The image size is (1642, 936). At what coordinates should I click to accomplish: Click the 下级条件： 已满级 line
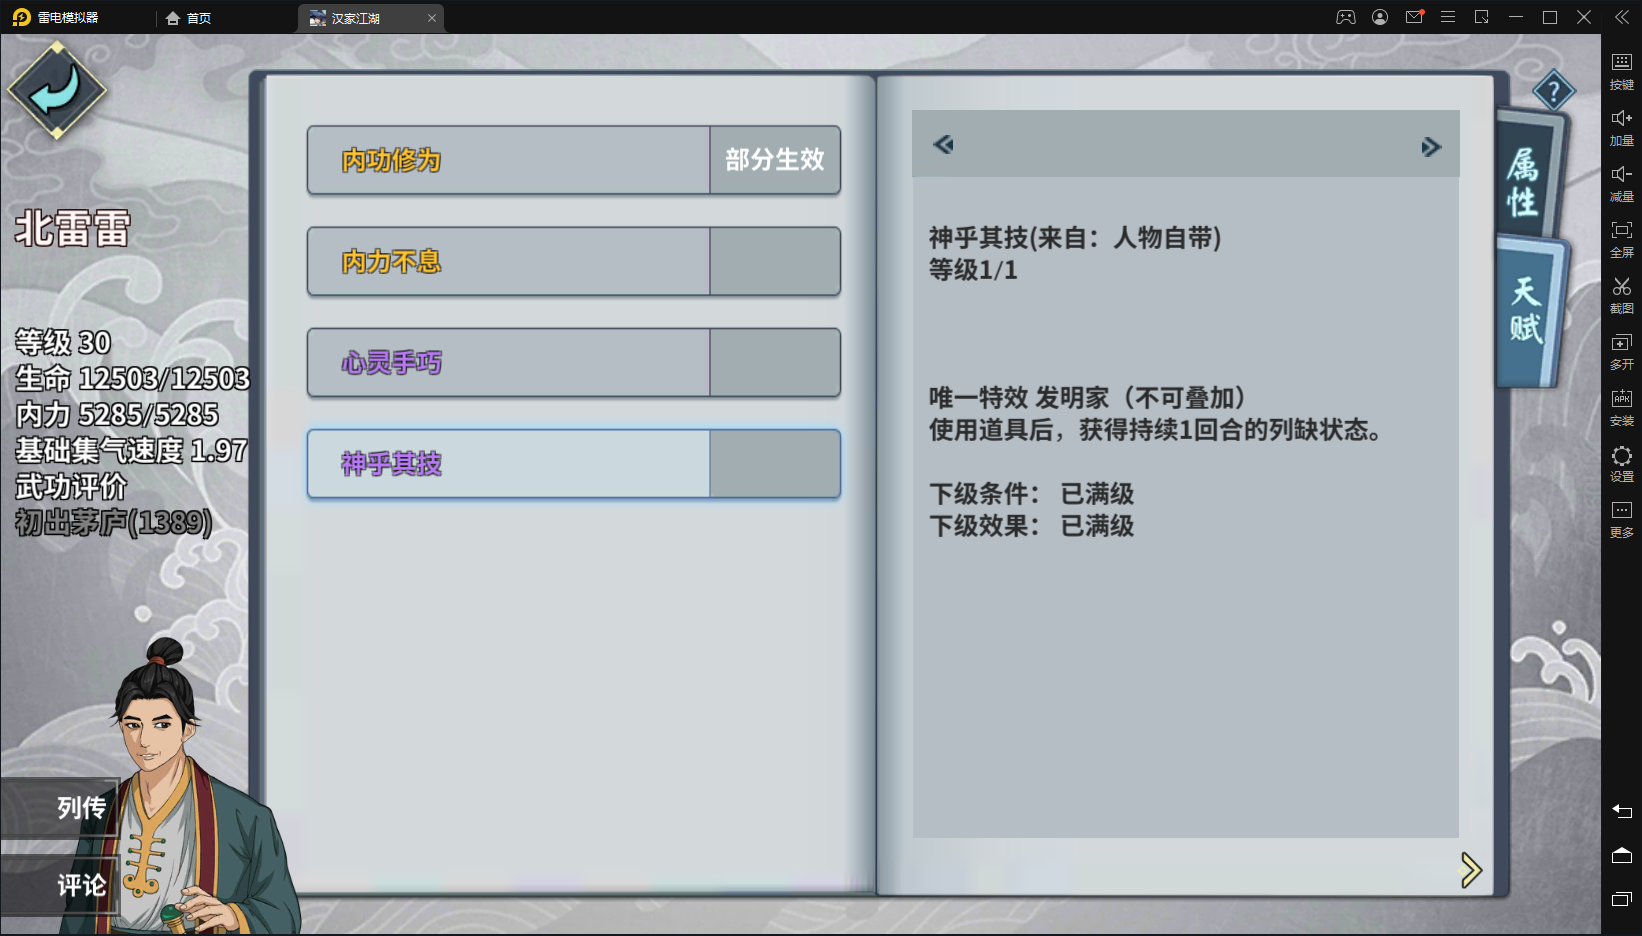[x=1031, y=494]
